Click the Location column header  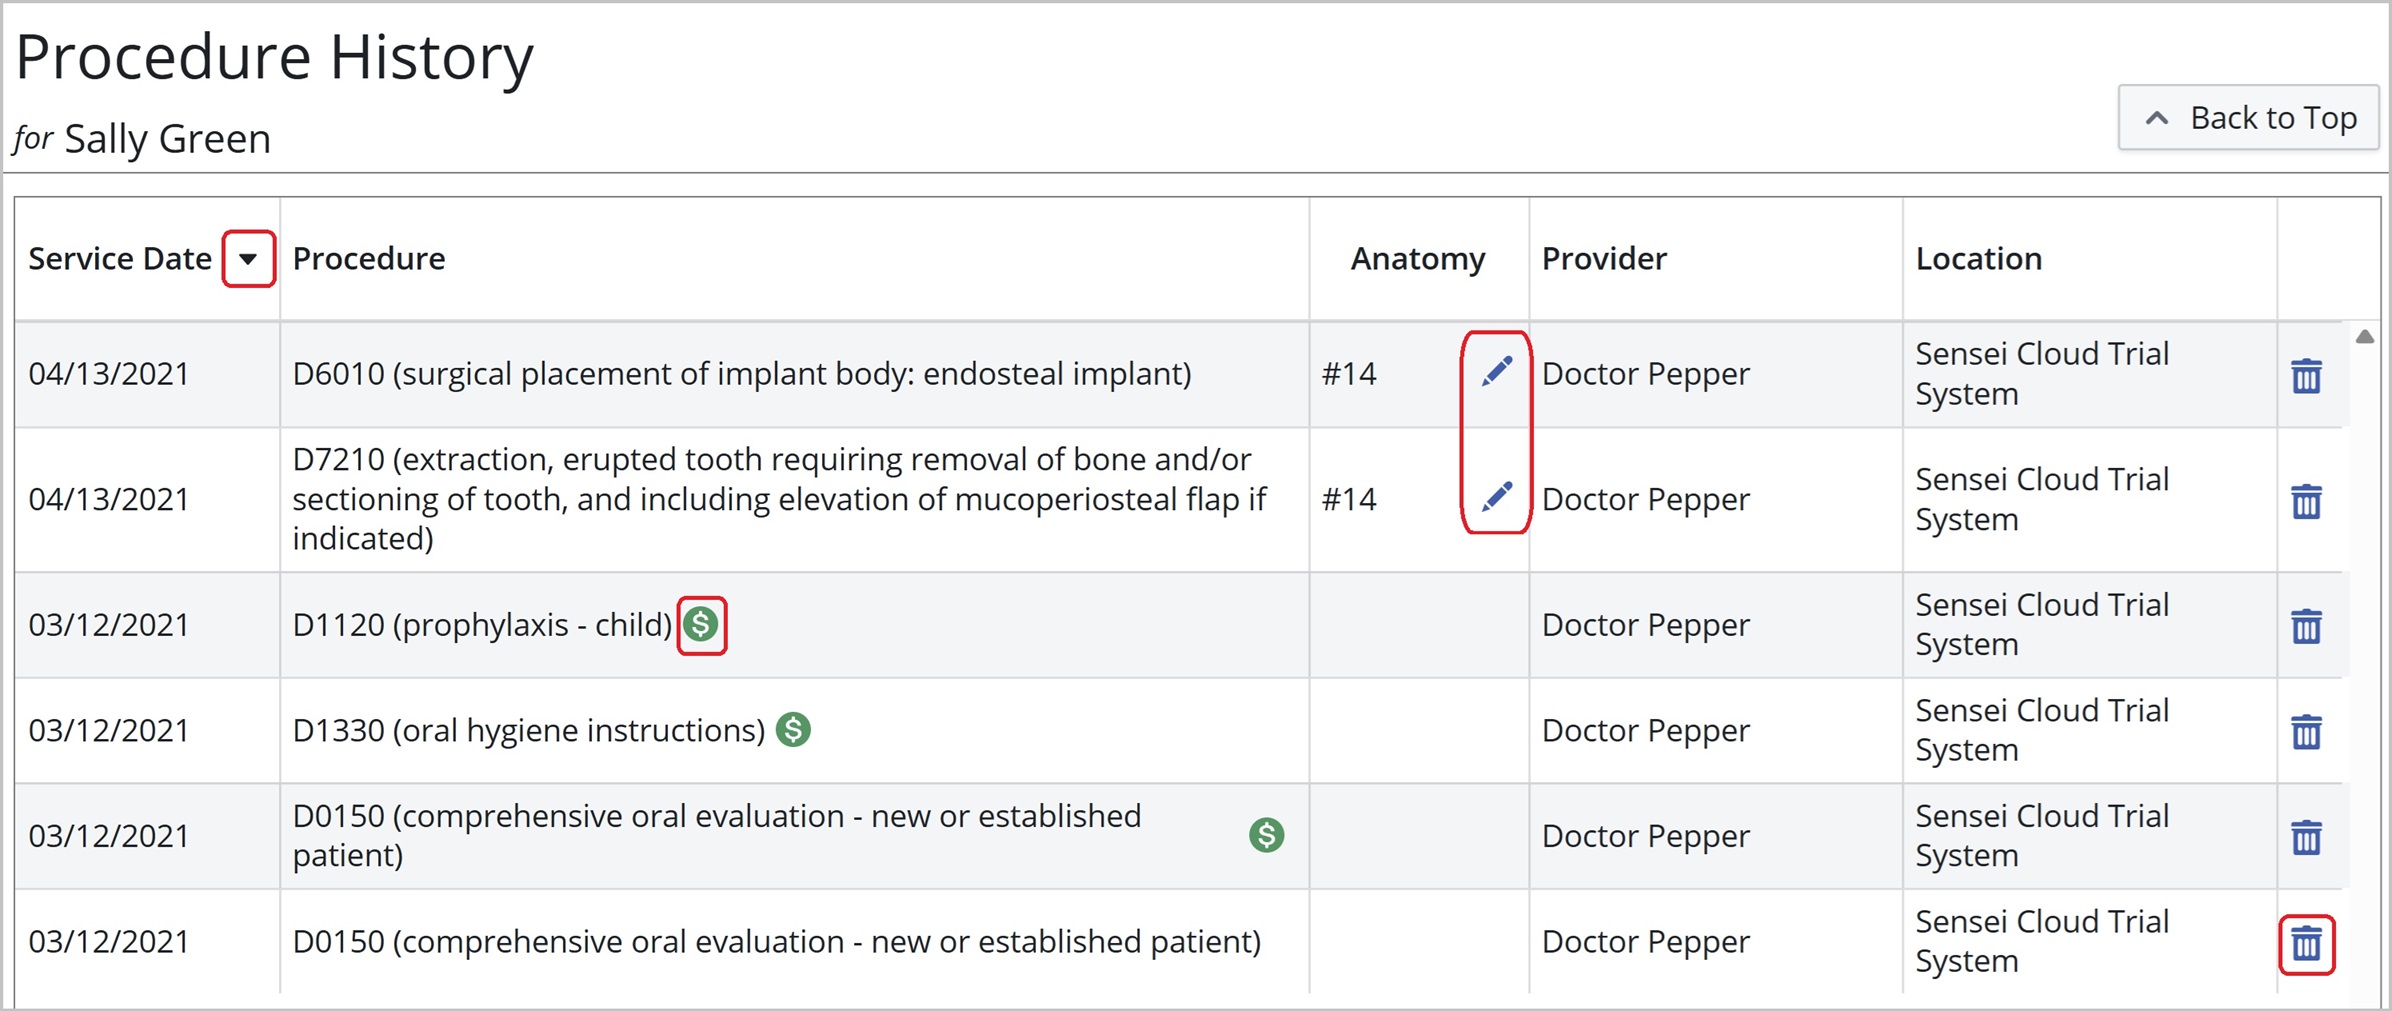1978,259
